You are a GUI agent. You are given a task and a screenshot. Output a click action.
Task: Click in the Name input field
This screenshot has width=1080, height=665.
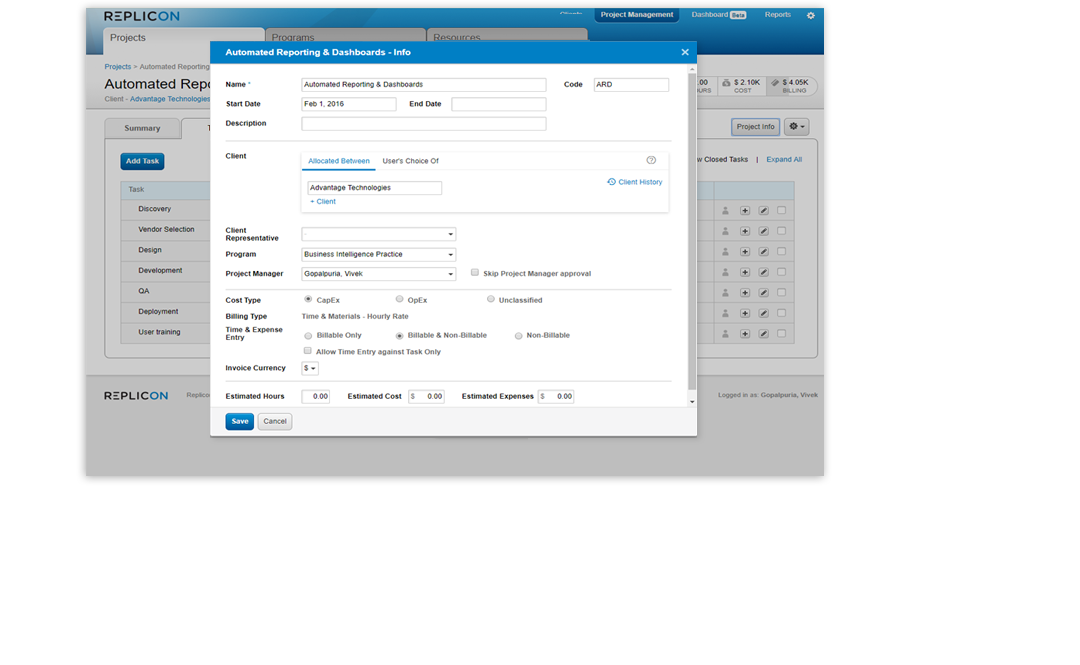click(424, 85)
